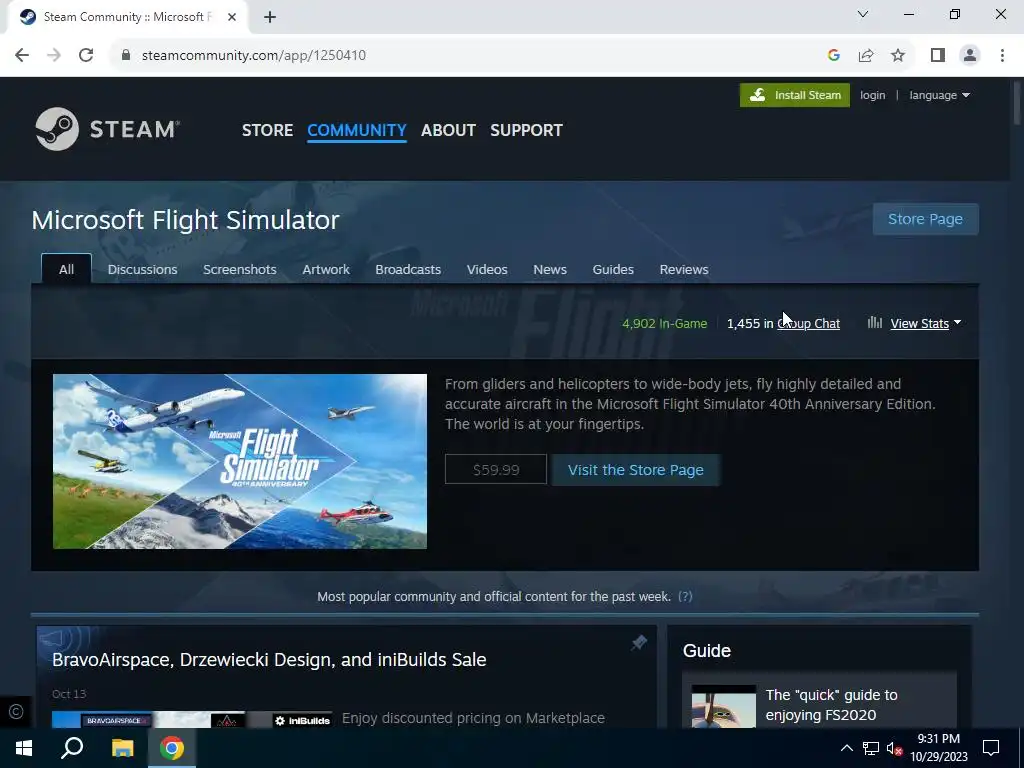
Task: Switch to the Screenshots tab
Action: click(x=240, y=269)
